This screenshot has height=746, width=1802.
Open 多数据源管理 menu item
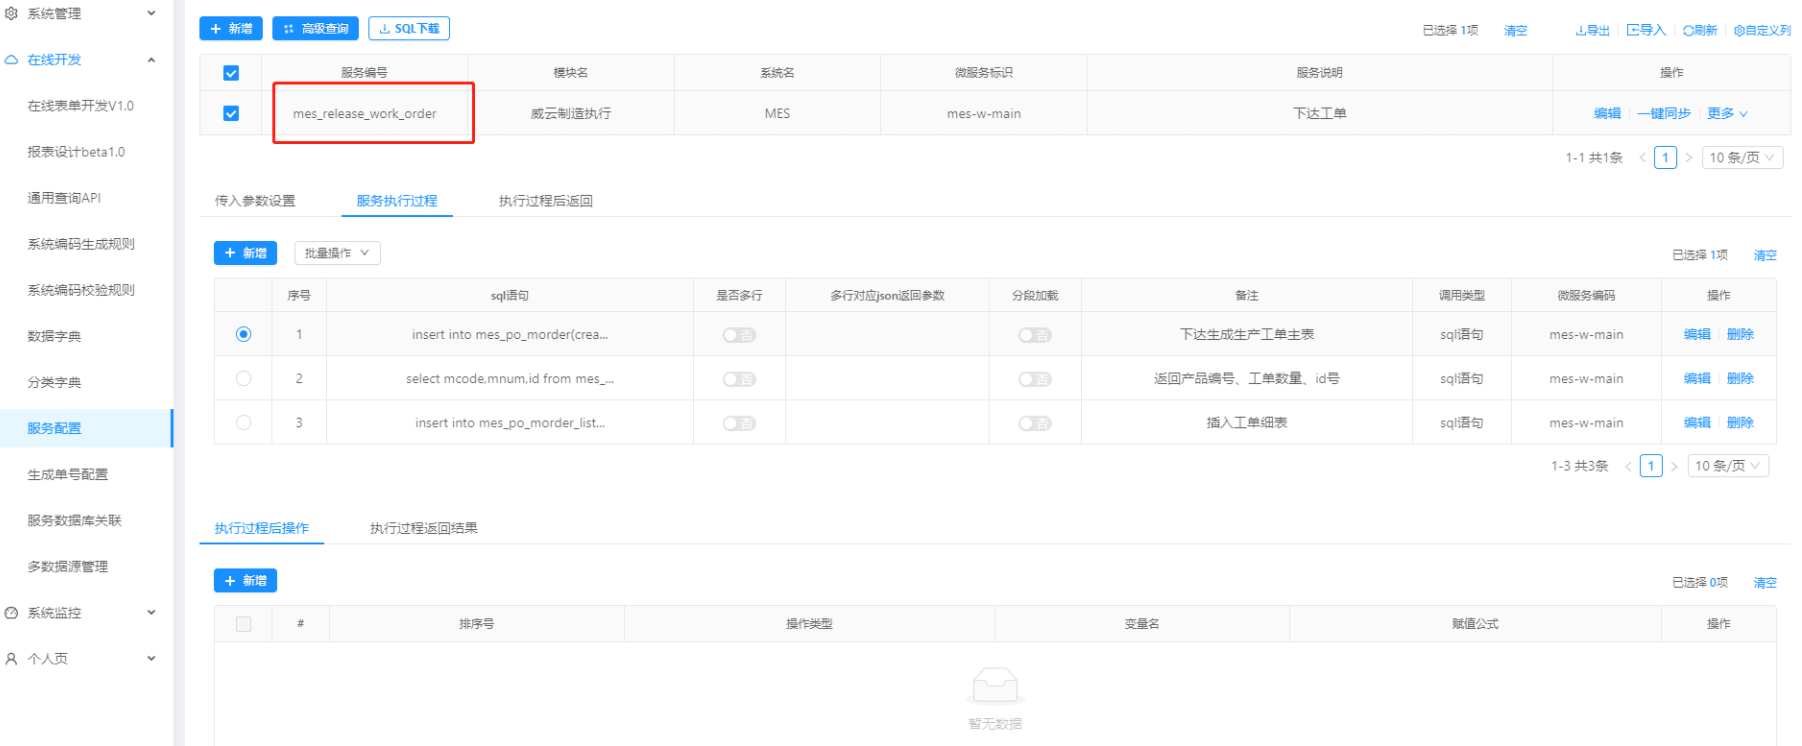pos(68,566)
